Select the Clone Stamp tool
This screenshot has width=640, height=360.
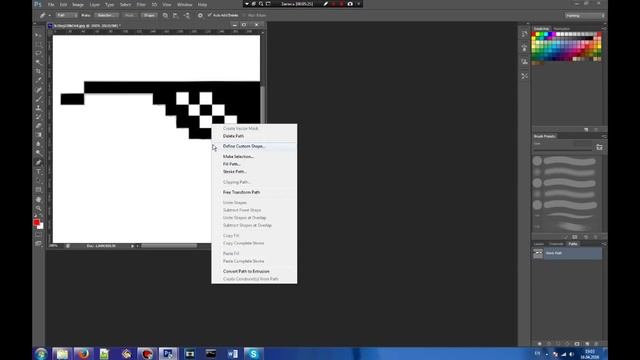38,108
